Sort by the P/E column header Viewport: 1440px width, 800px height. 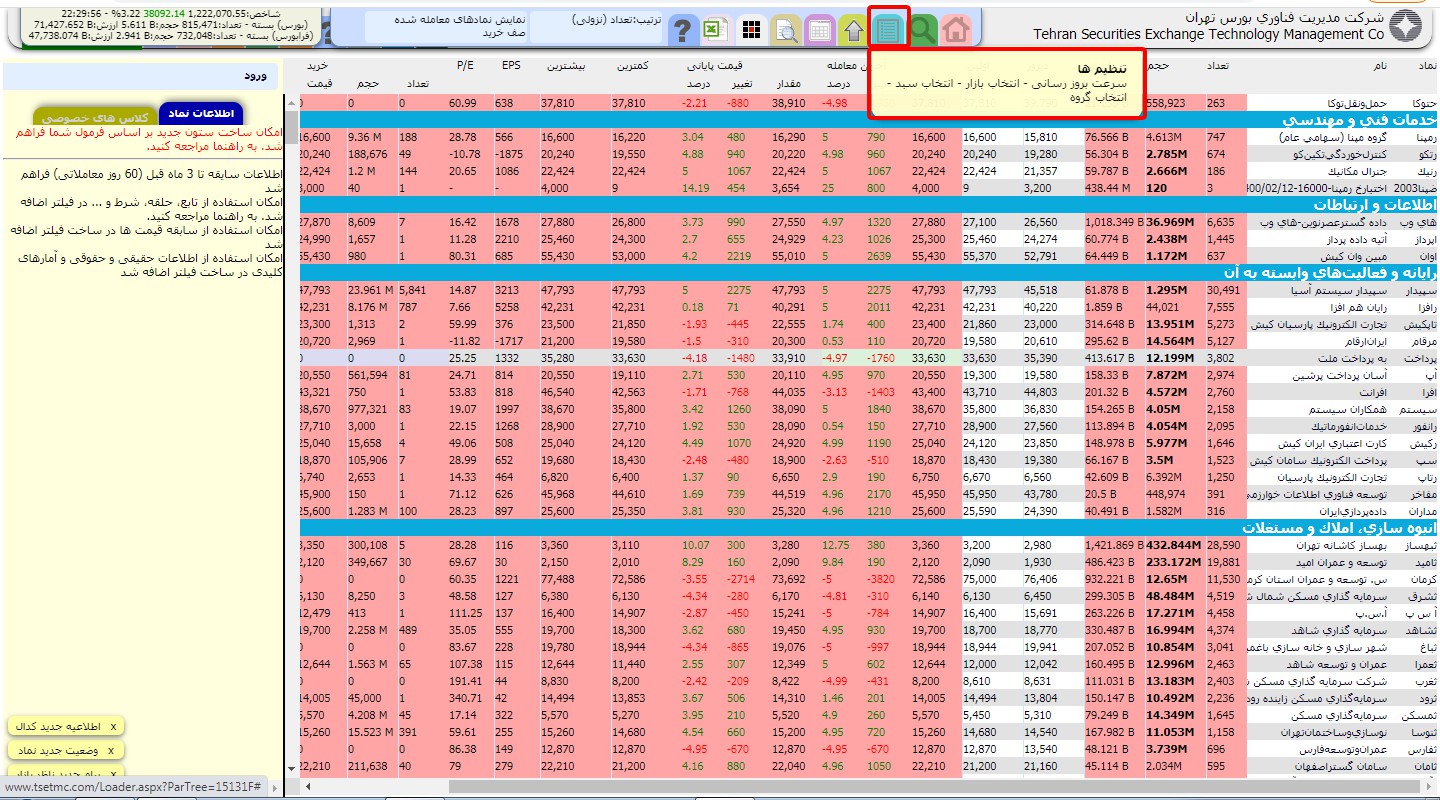[465, 66]
